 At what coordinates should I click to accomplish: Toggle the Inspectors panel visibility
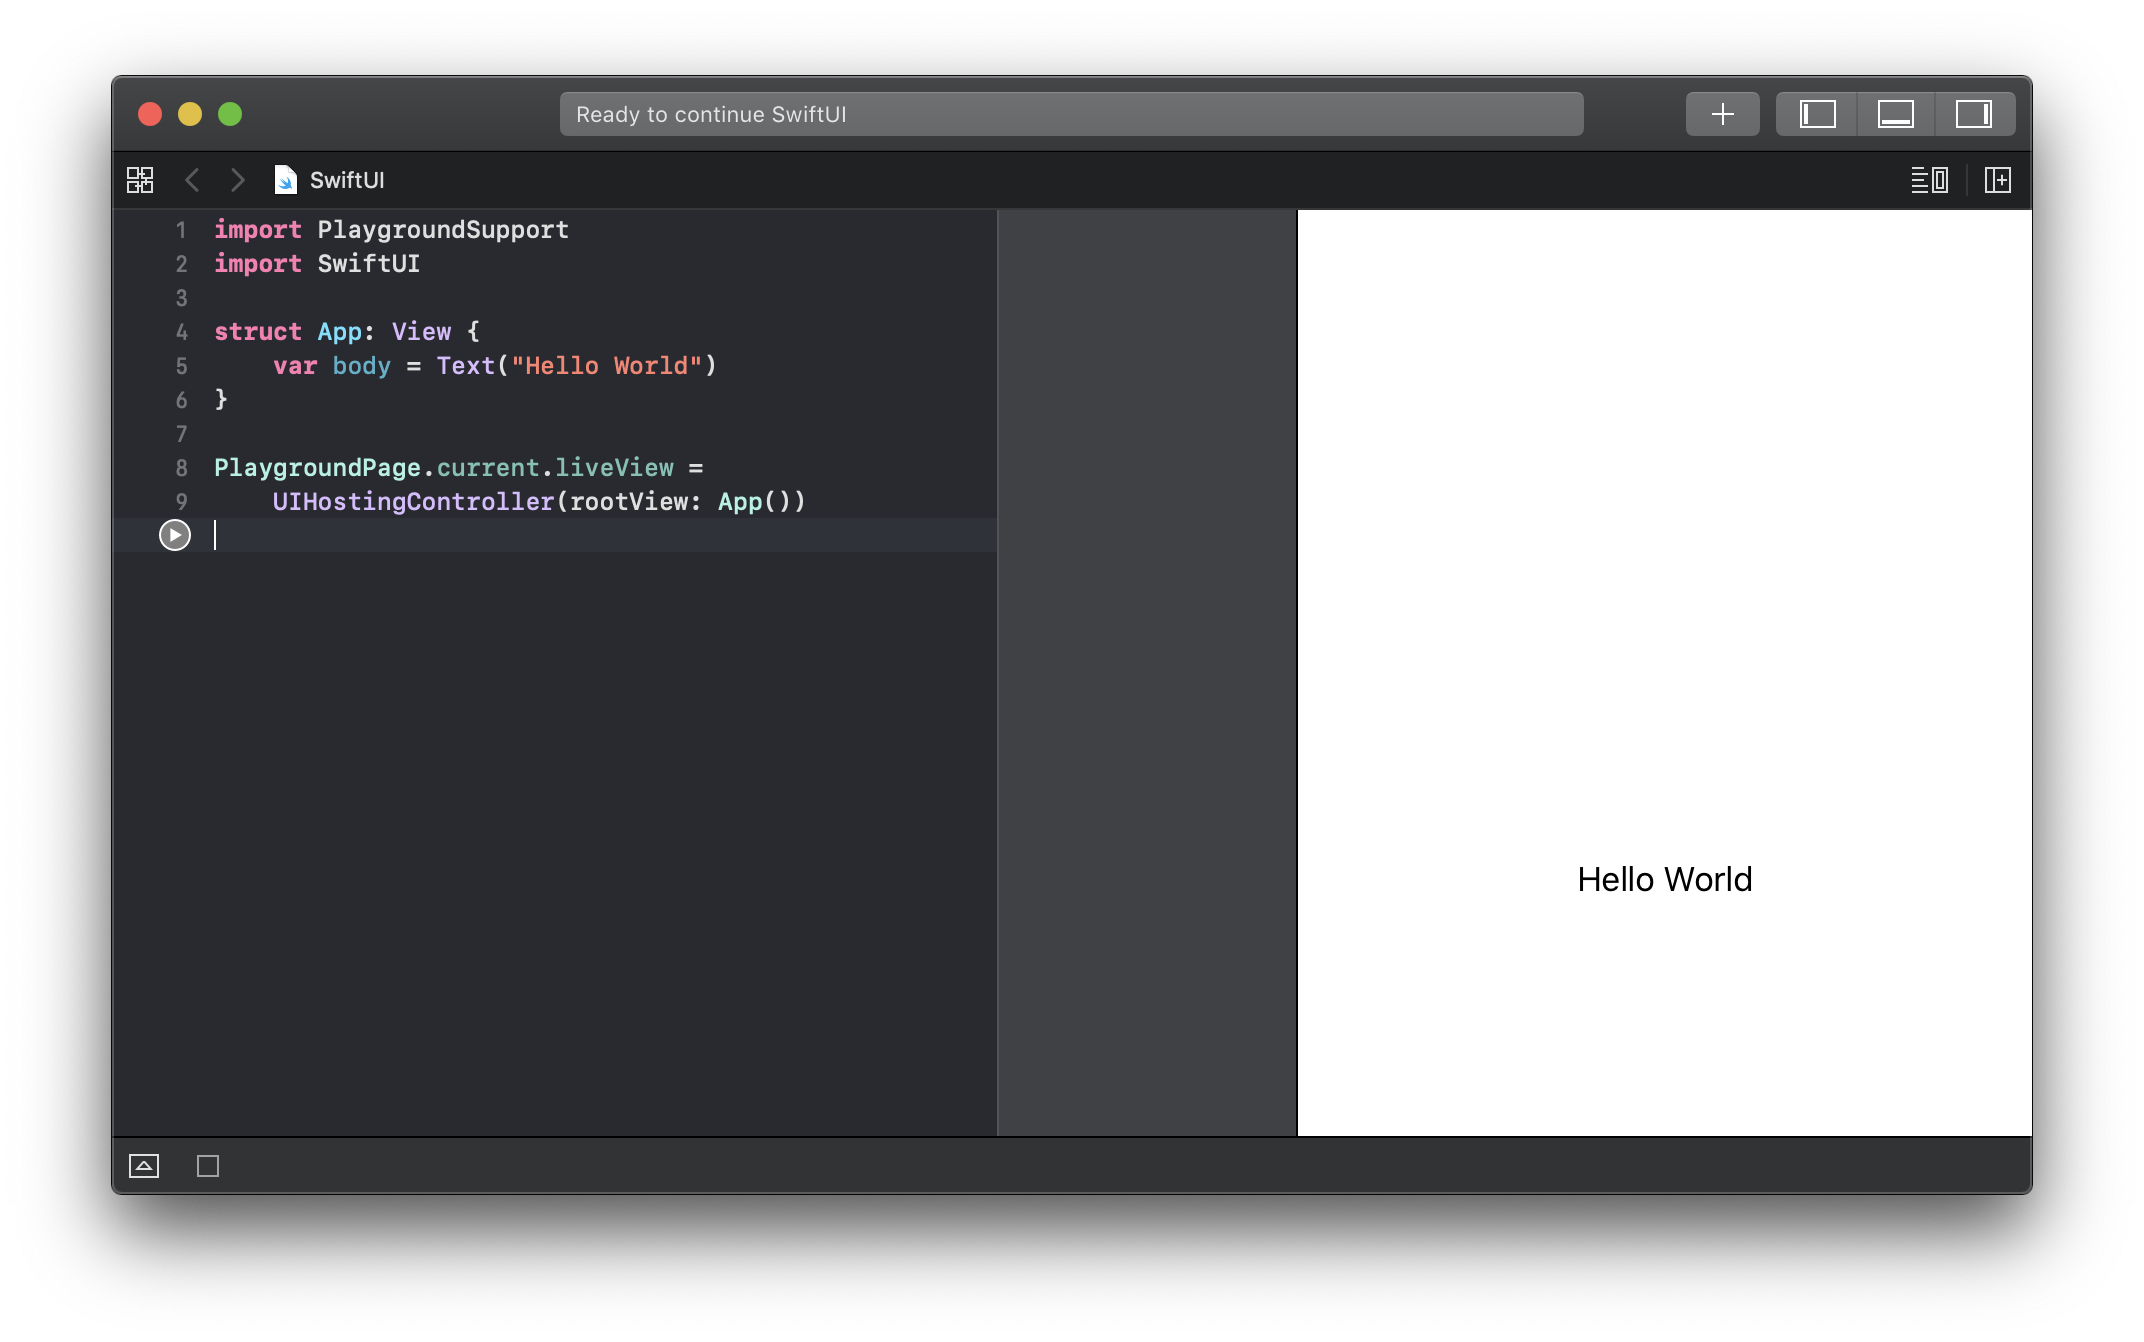1975,113
